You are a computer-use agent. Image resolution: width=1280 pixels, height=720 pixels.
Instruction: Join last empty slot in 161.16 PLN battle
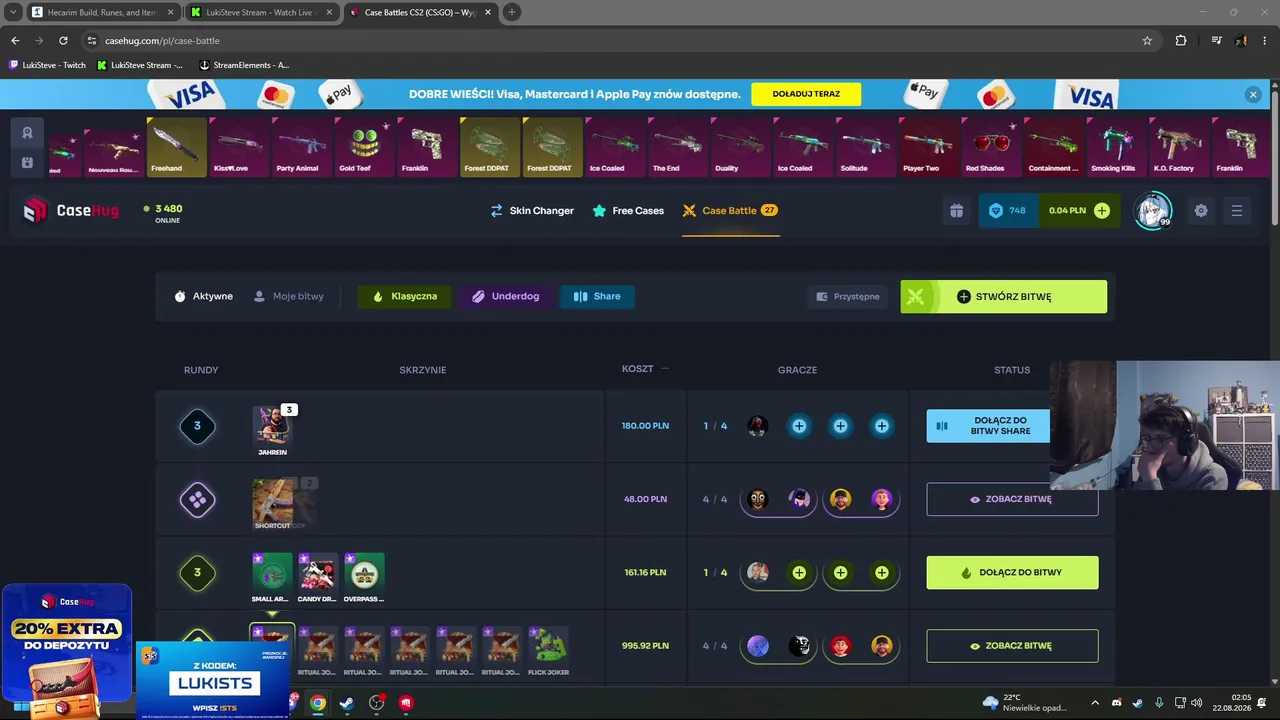click(x=881, y=573)
